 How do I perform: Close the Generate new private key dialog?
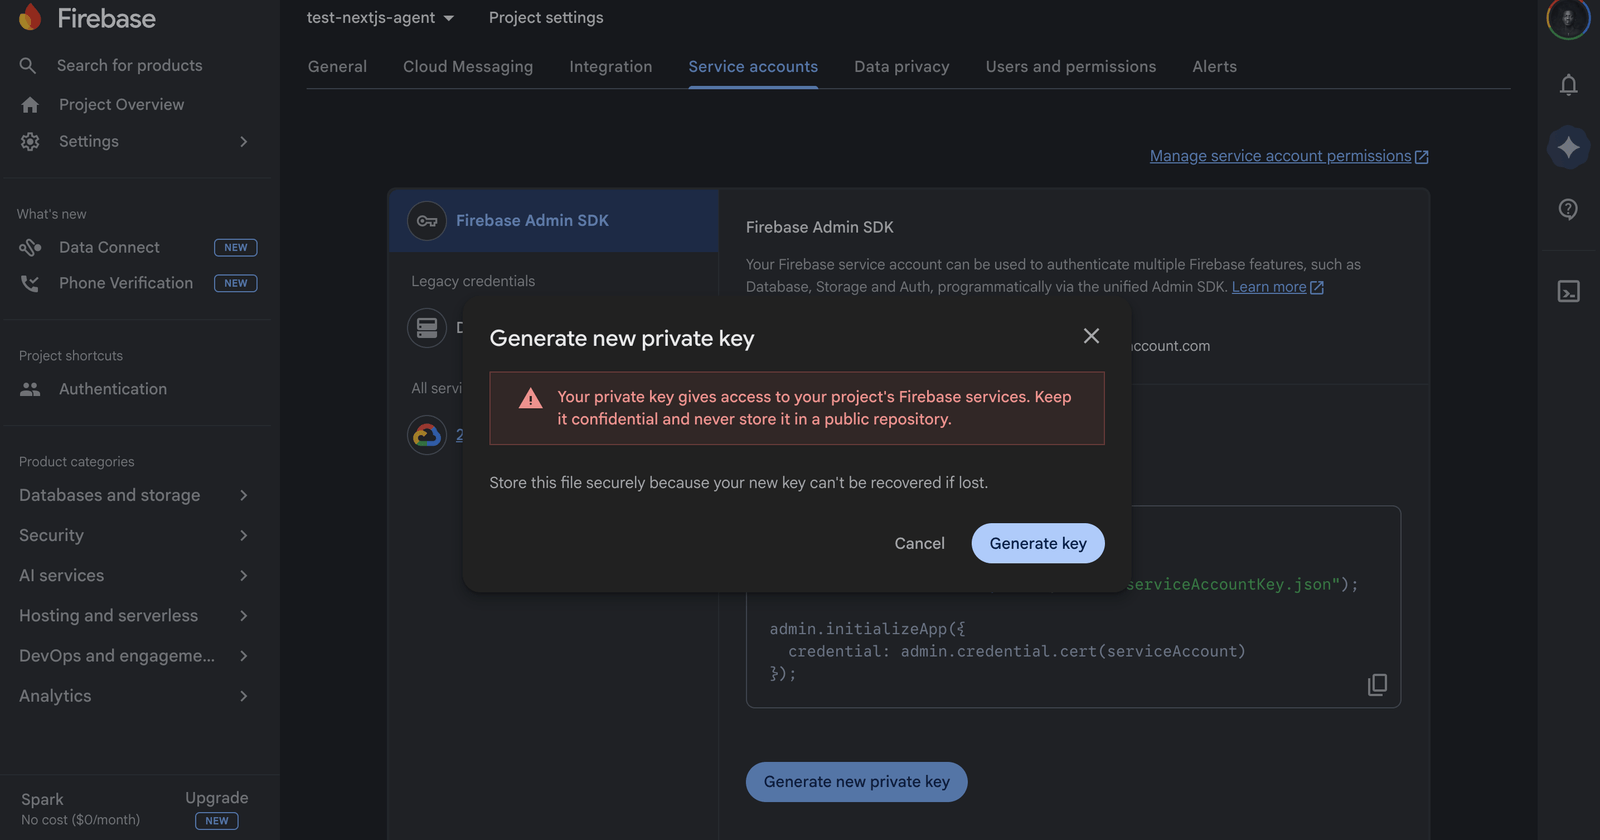click(x=1091, y=336)
